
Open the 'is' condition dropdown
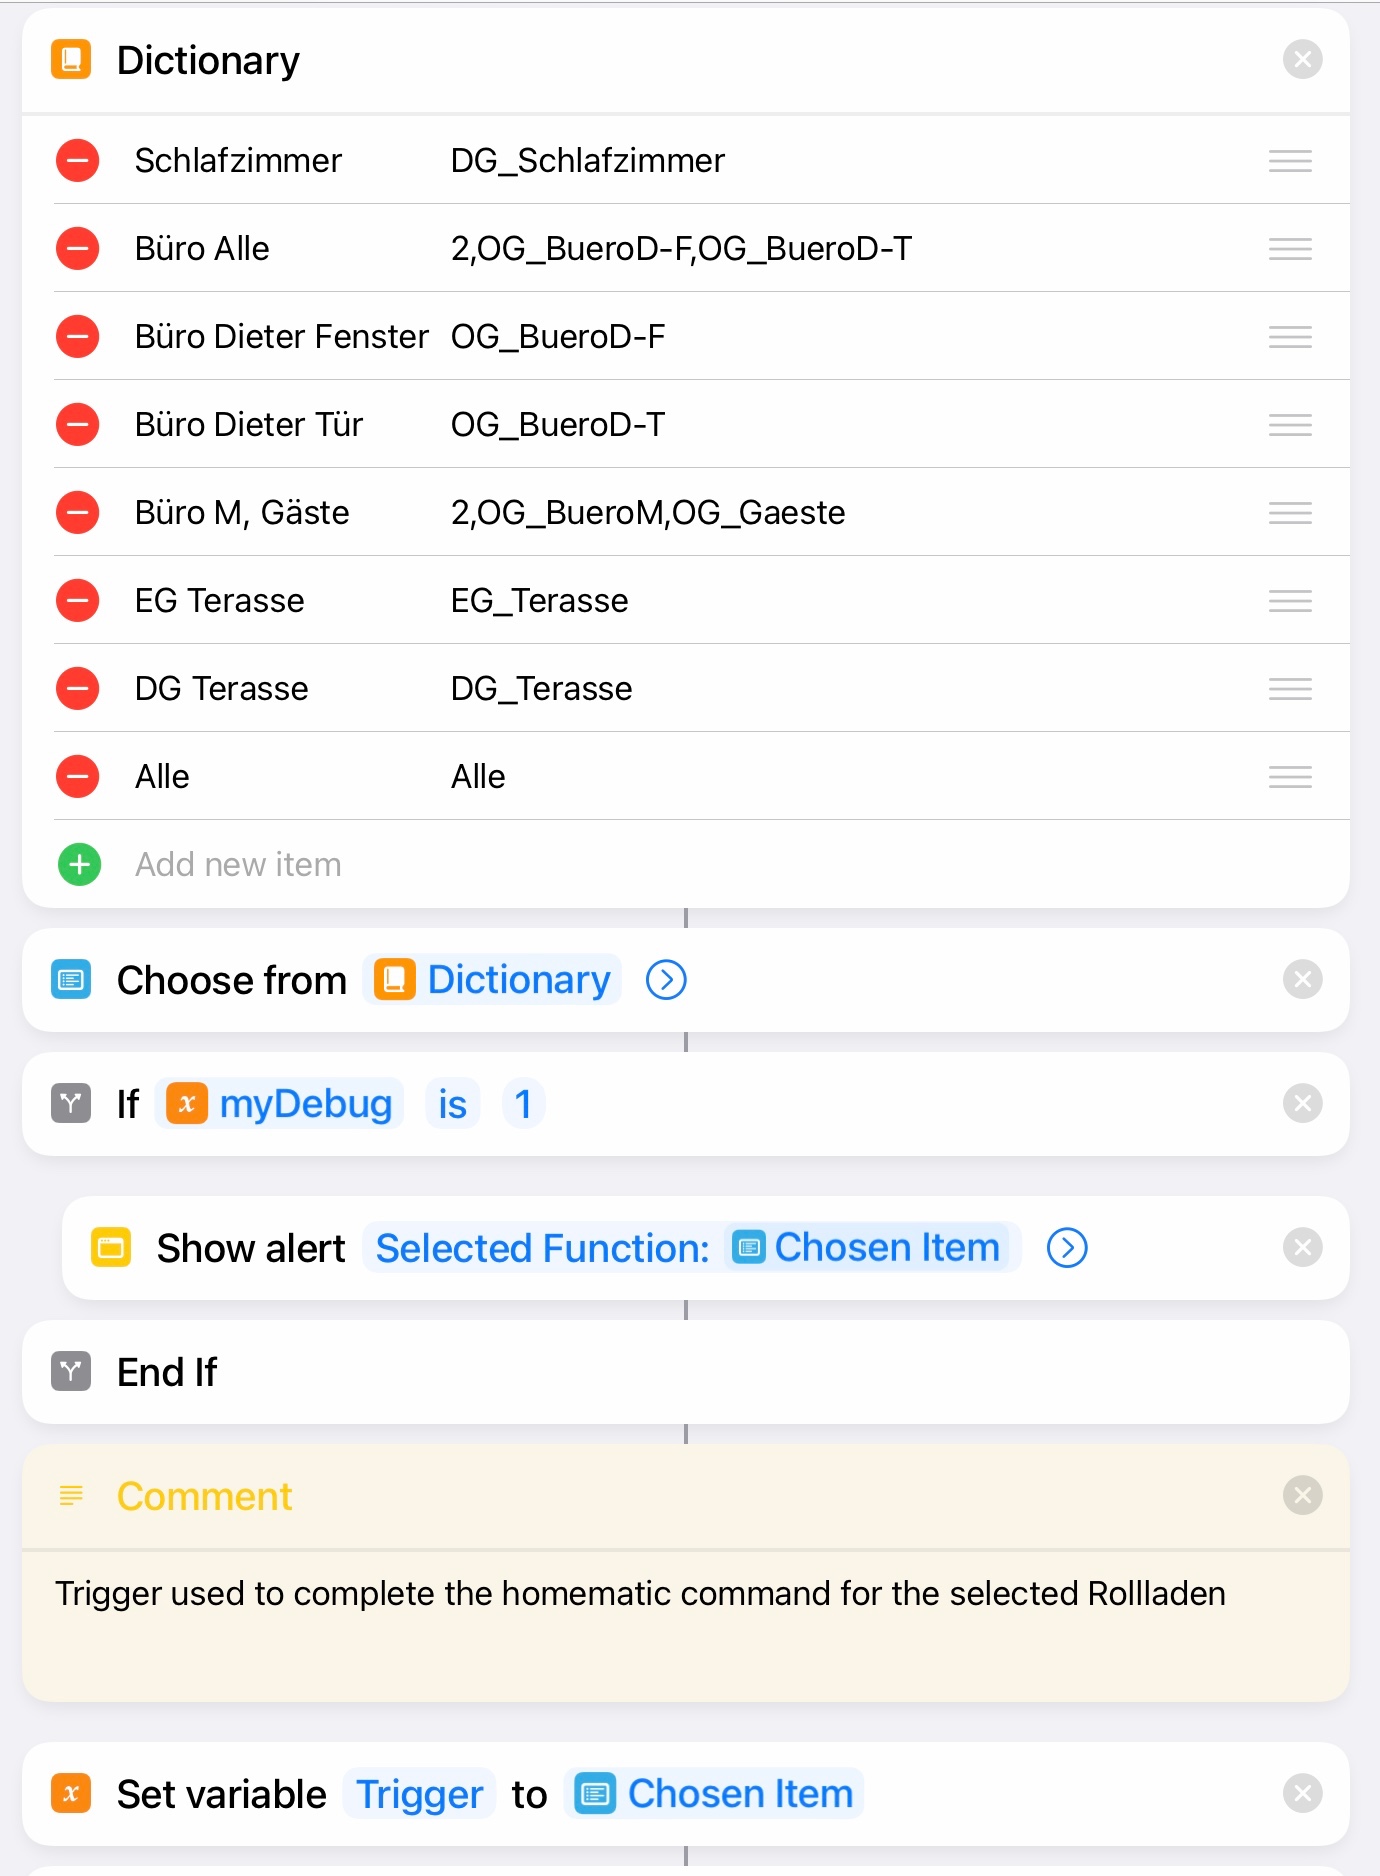pyautogui.click(x=452, y=1104)
